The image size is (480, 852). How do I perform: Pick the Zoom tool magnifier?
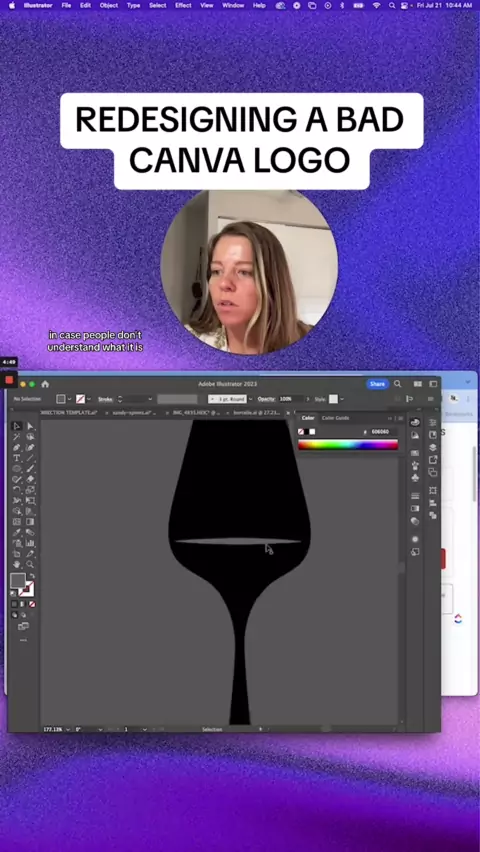click(x=30, y=564)
